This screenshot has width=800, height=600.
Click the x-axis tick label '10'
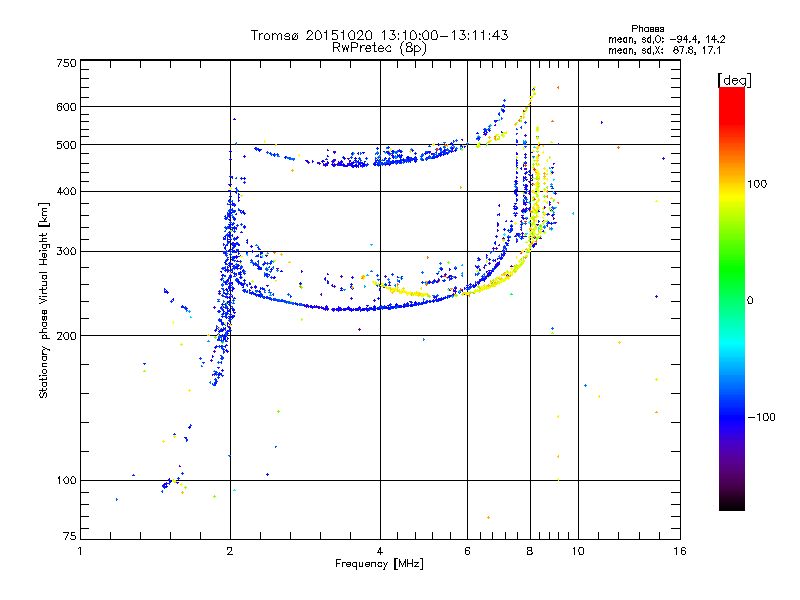578,551
